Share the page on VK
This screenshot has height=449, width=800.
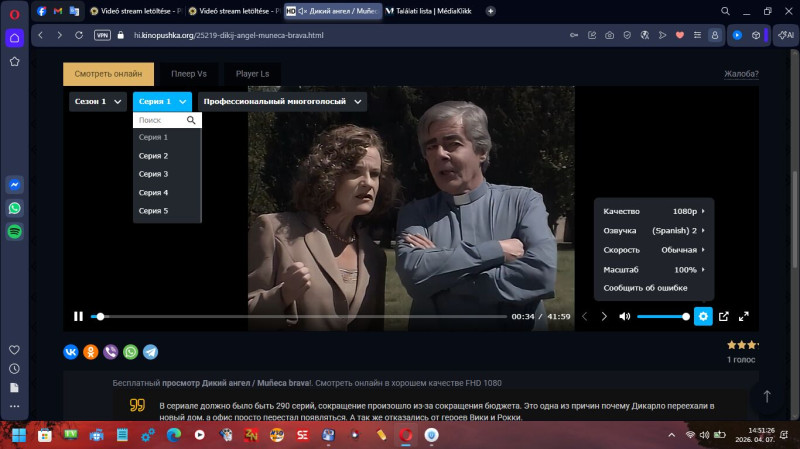71,352
